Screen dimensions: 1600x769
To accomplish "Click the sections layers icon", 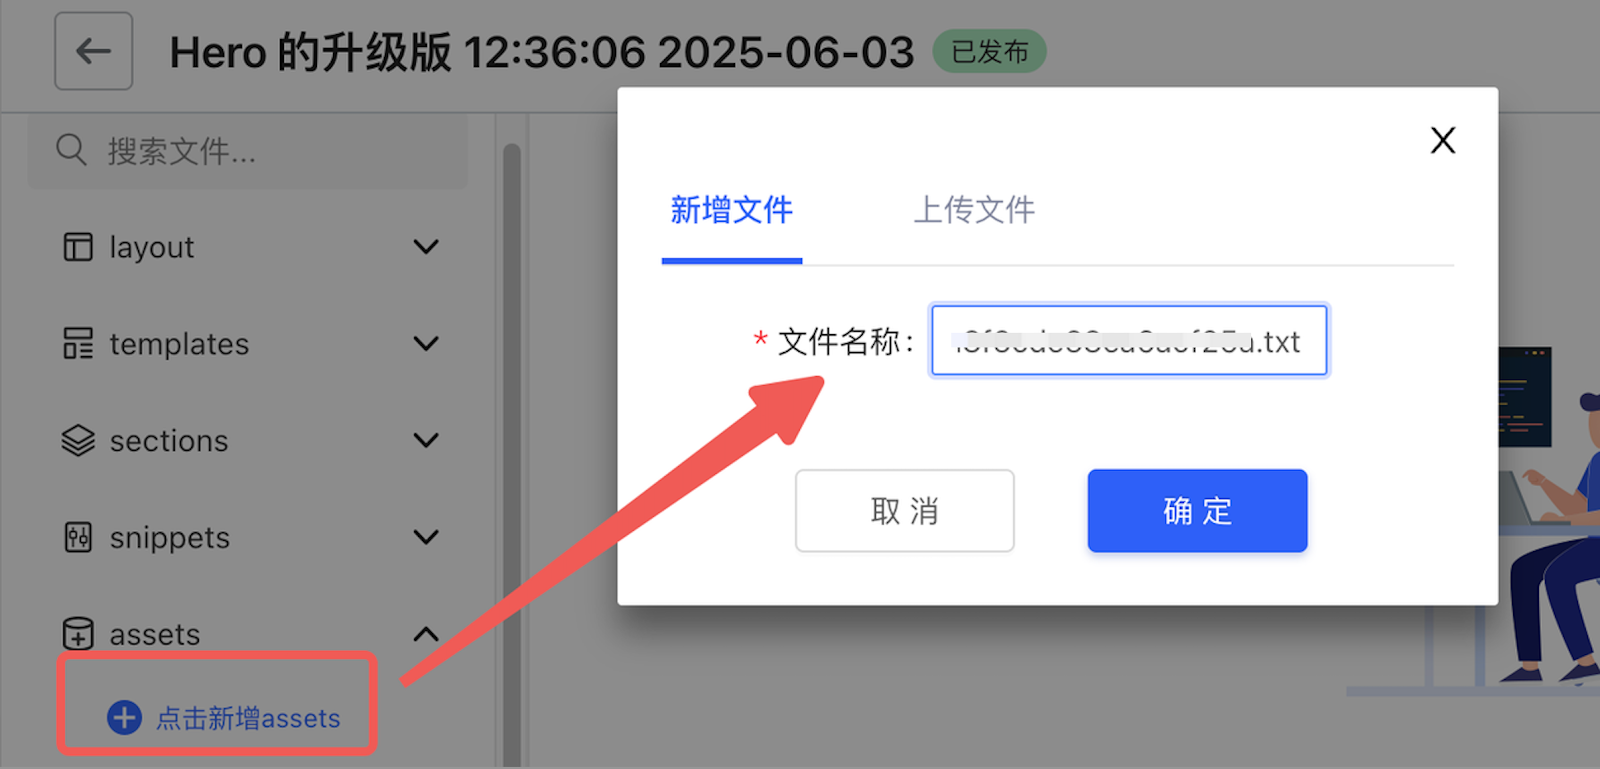I will [x=78, y=440].
